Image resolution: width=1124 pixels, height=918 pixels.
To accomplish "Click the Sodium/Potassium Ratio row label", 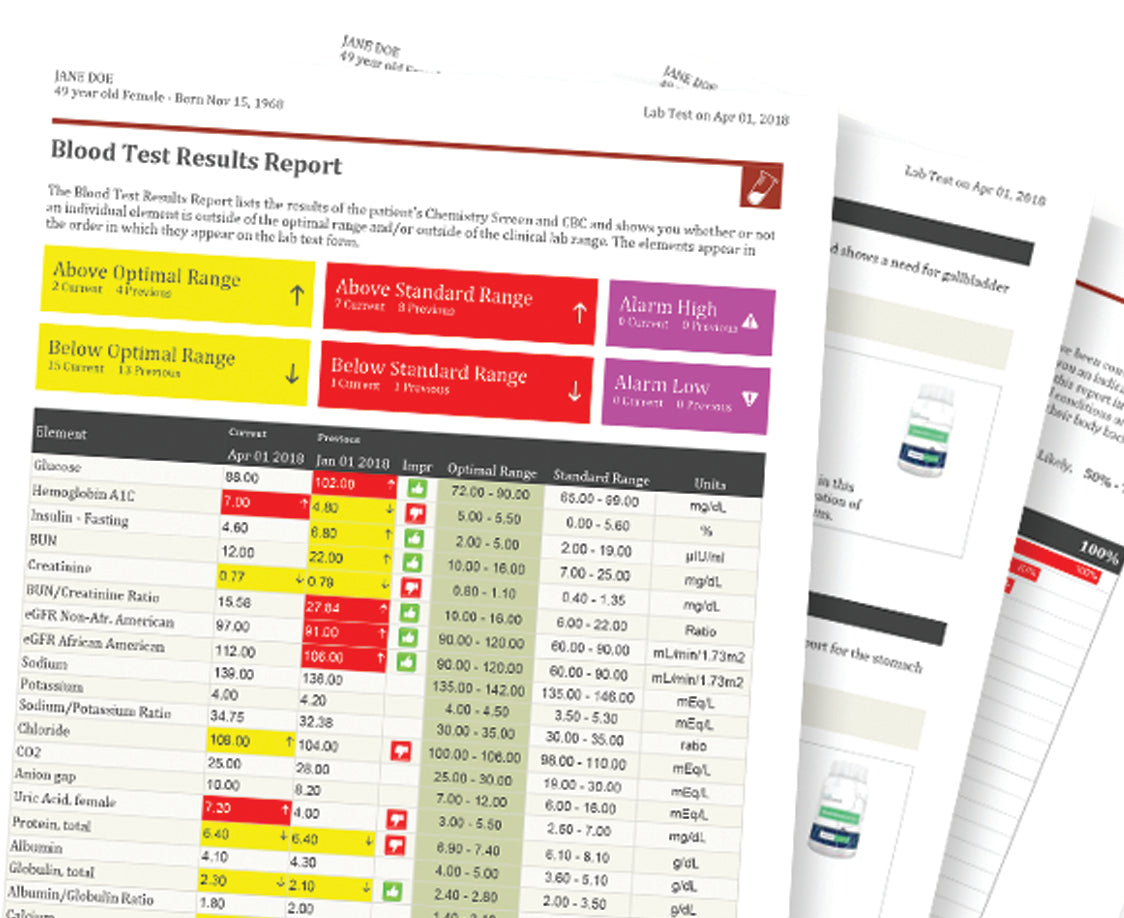I will click(95, 709).
